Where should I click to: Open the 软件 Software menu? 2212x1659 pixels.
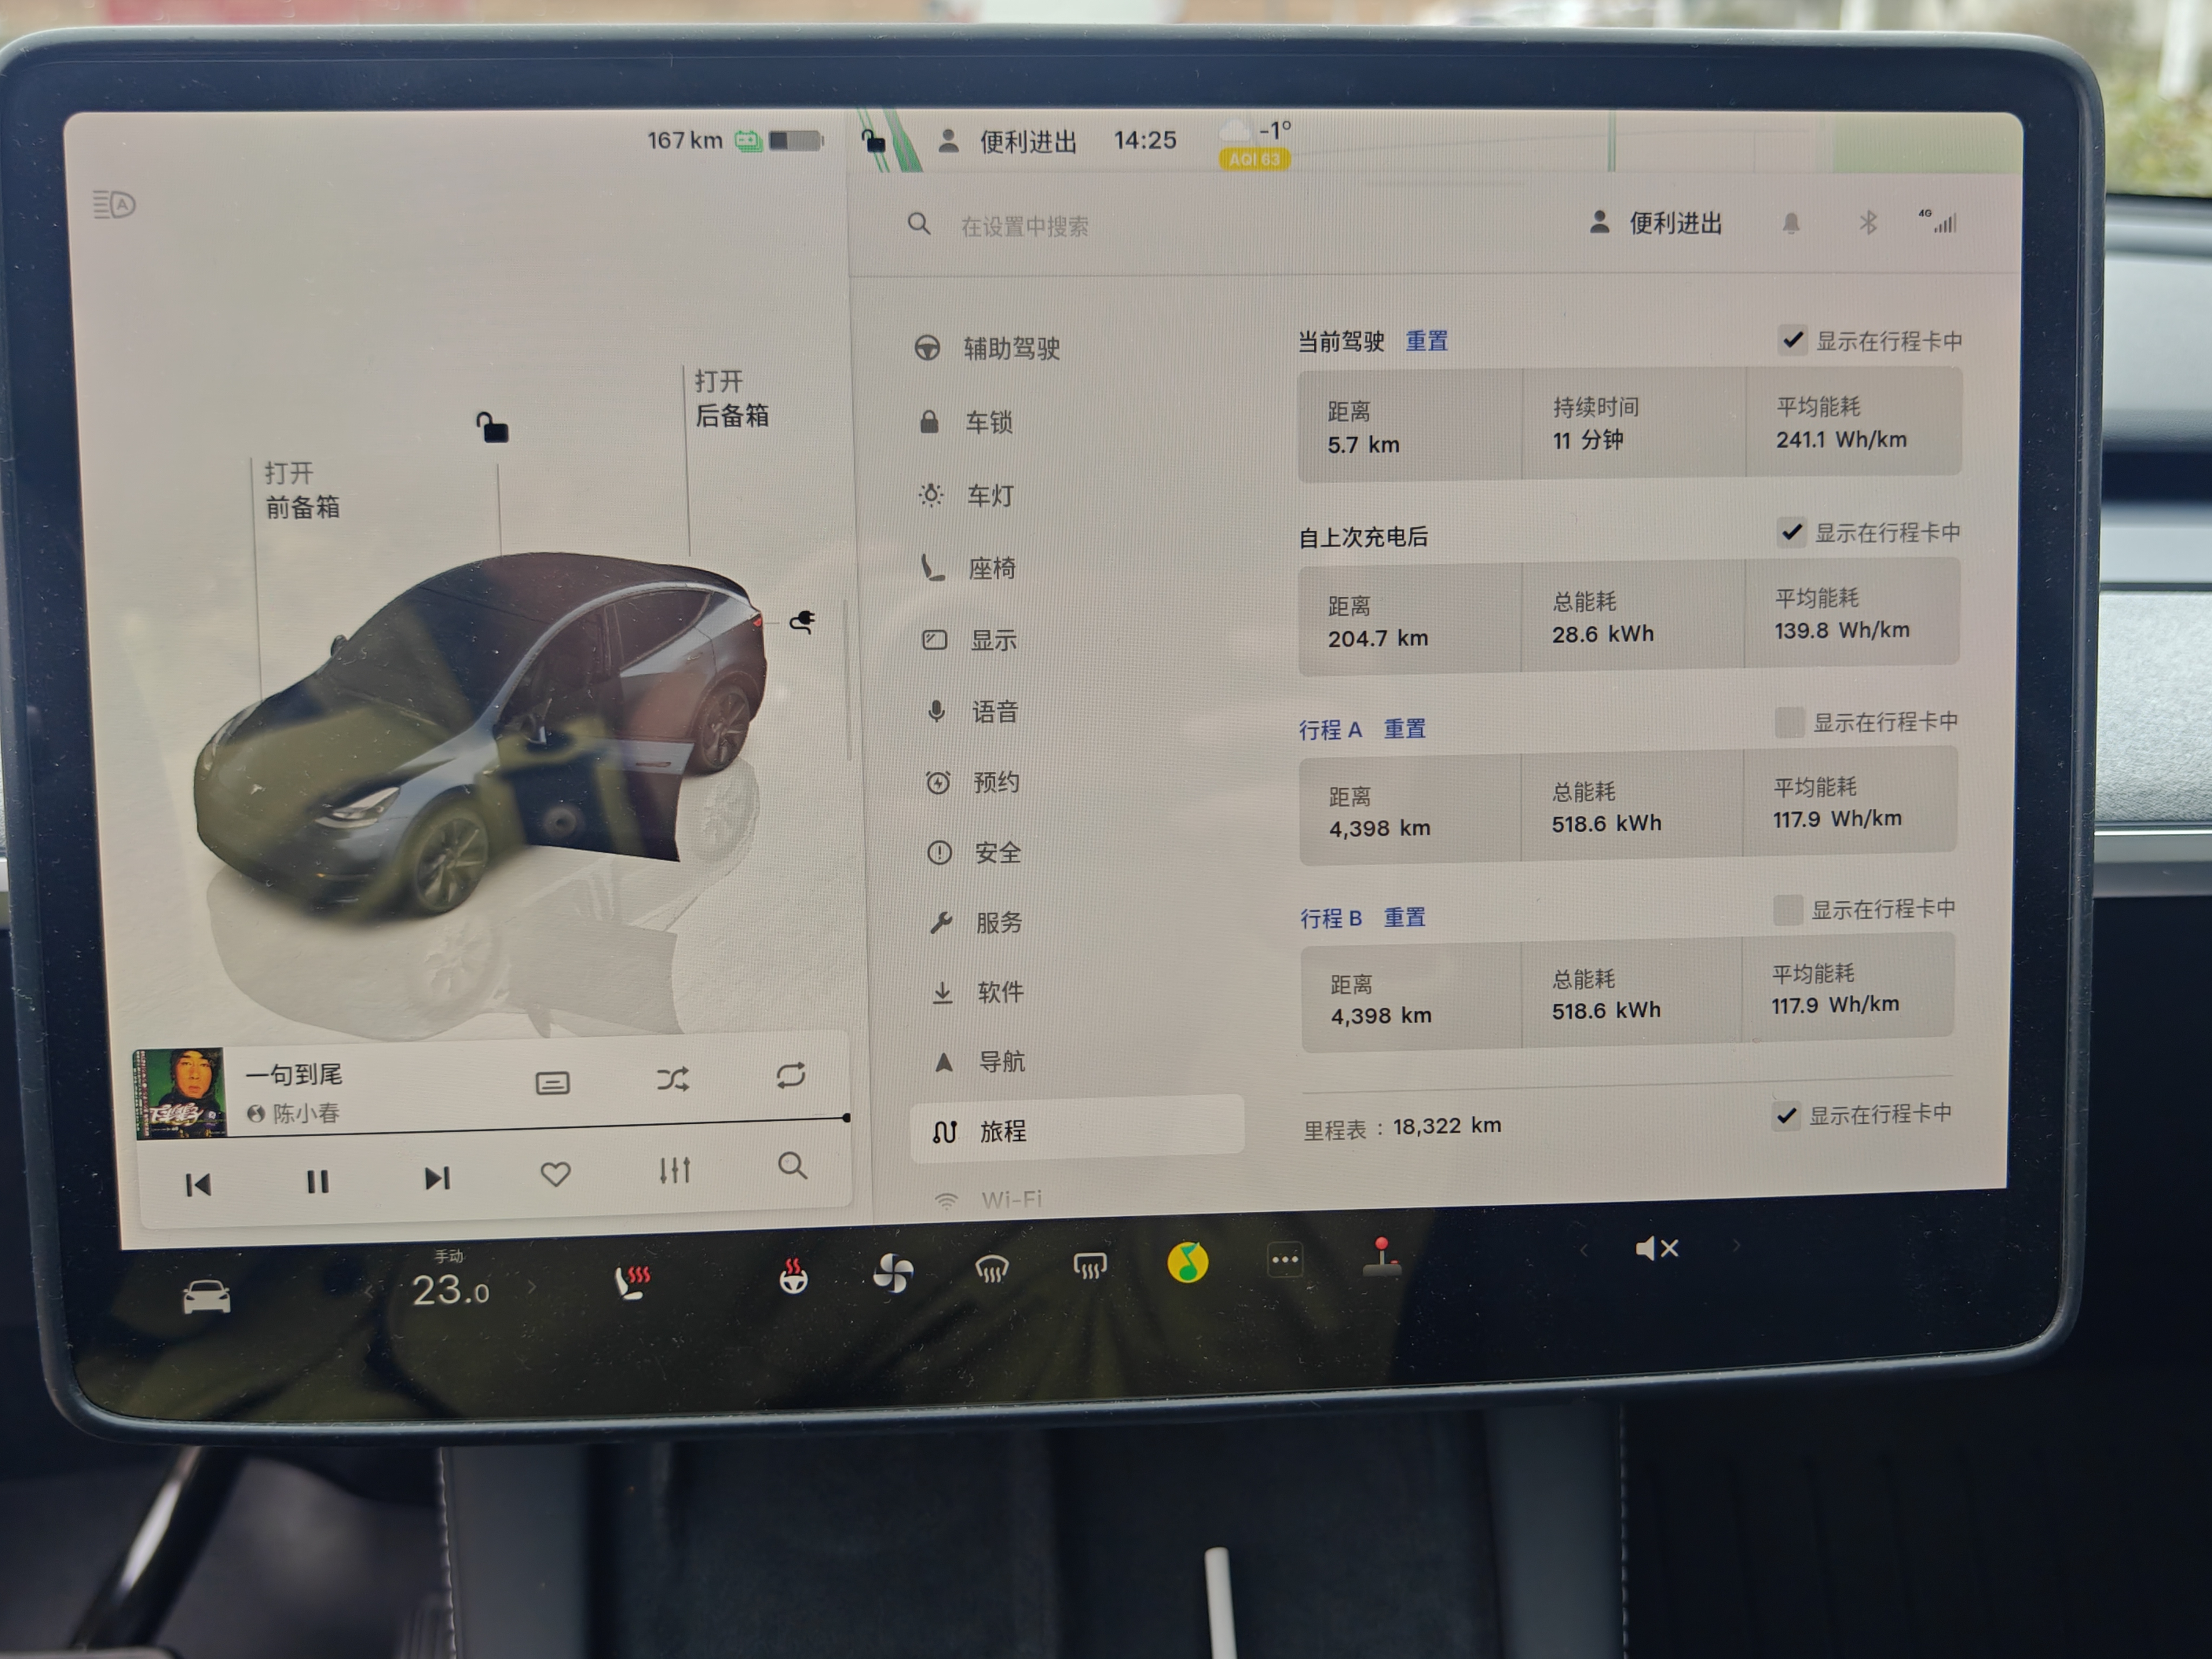(977, 992)
